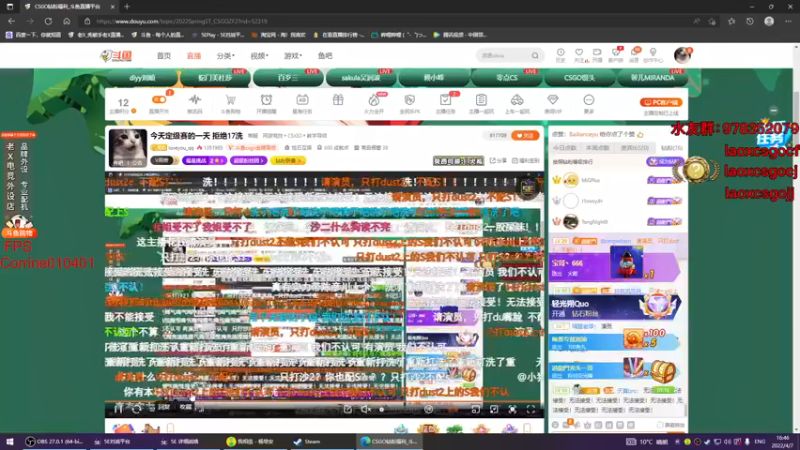Click the purple 超级粉丝团 button

[x=248, y=161]
